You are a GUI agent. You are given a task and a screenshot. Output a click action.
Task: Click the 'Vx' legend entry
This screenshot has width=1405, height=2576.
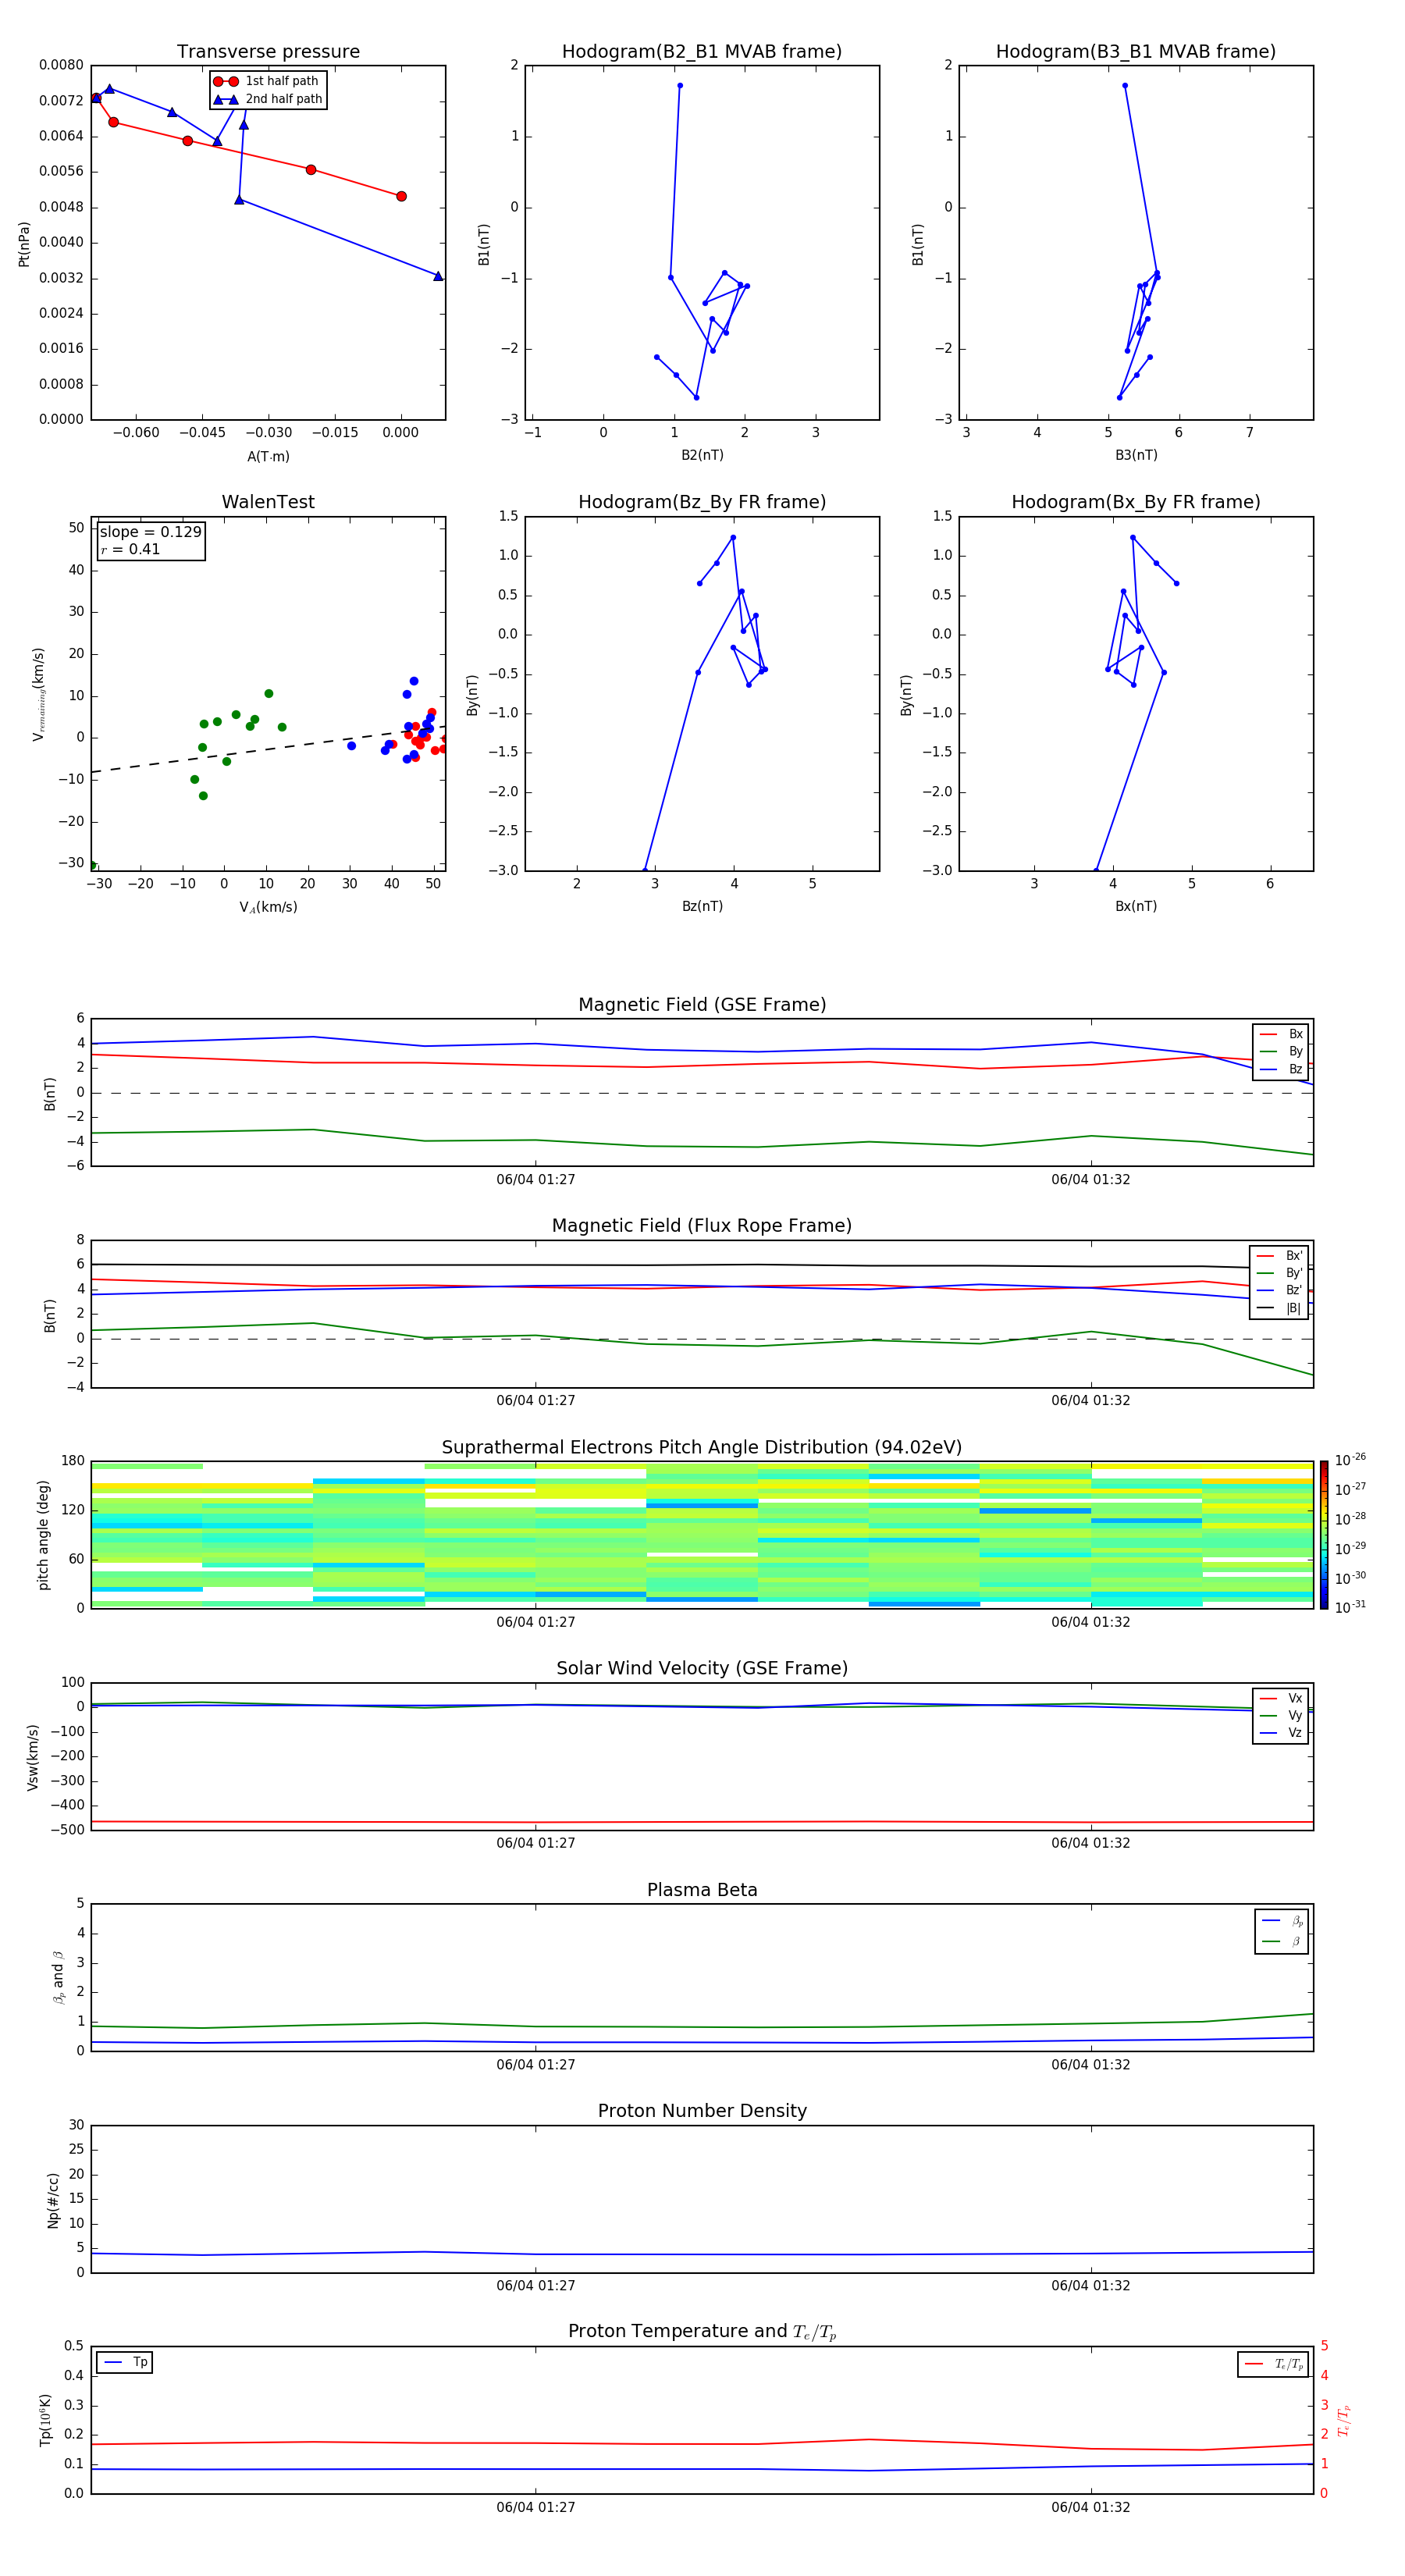[x=1281, y=1698]
